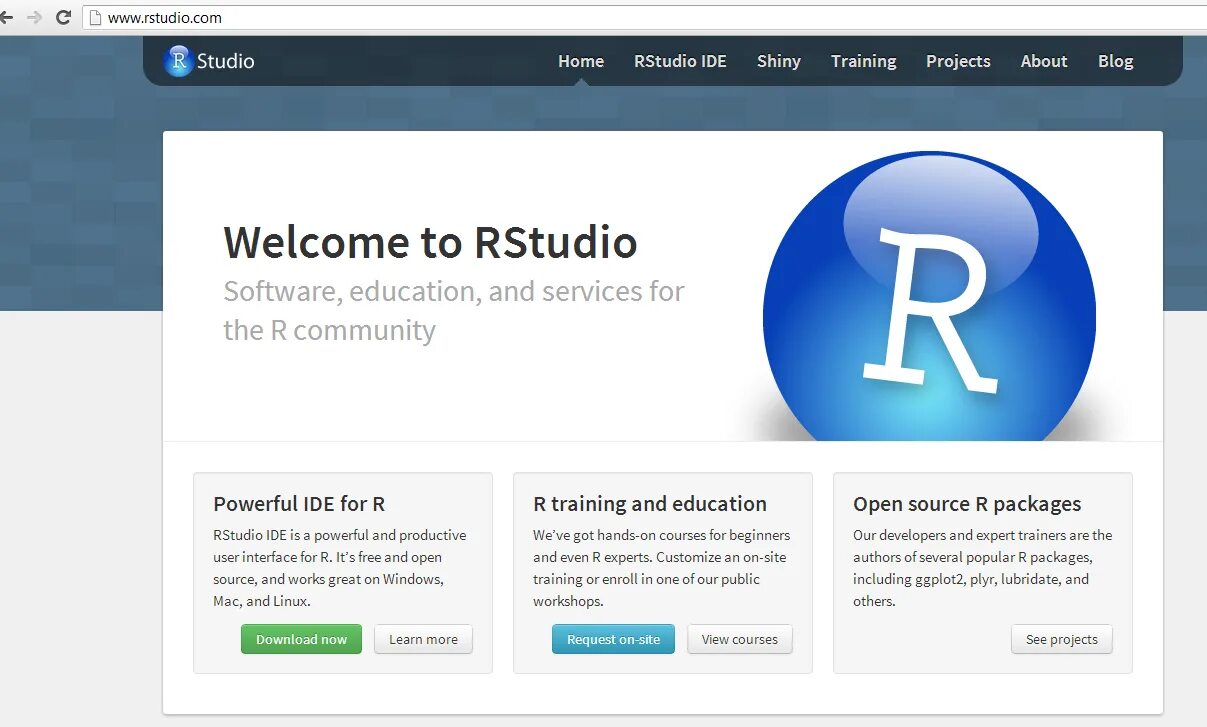Click the browser forward arrow
Screen dimensions: 1207x727
[35, 17]
